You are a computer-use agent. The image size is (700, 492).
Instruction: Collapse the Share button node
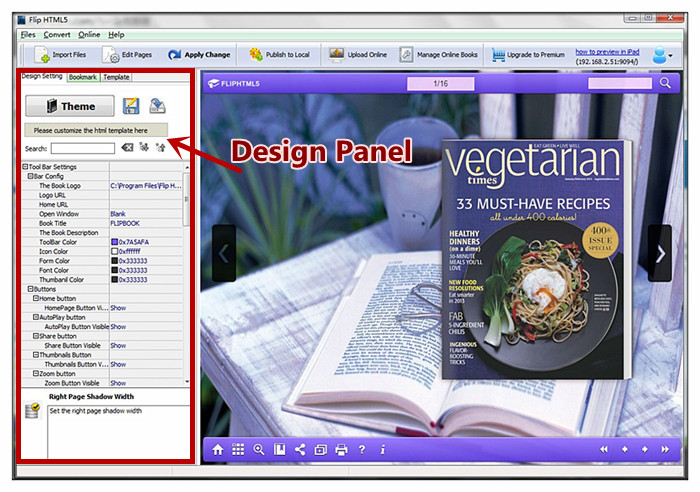[x=36, y=336]
